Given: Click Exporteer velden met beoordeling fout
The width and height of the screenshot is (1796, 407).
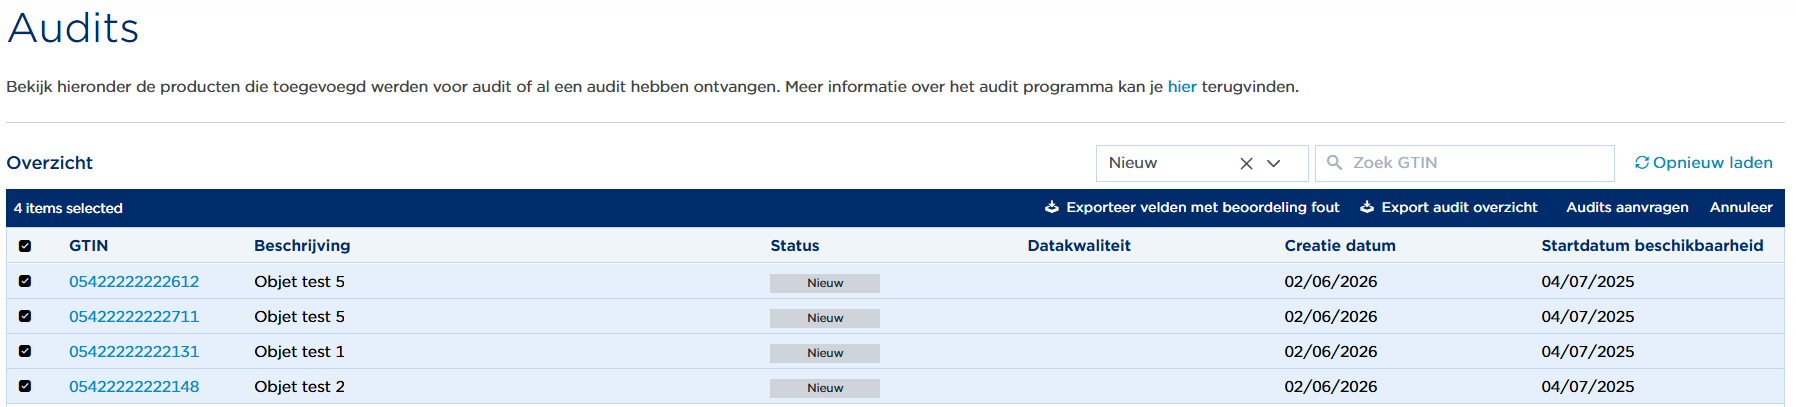Looking at the screenshot, I should click(1192, 207).
